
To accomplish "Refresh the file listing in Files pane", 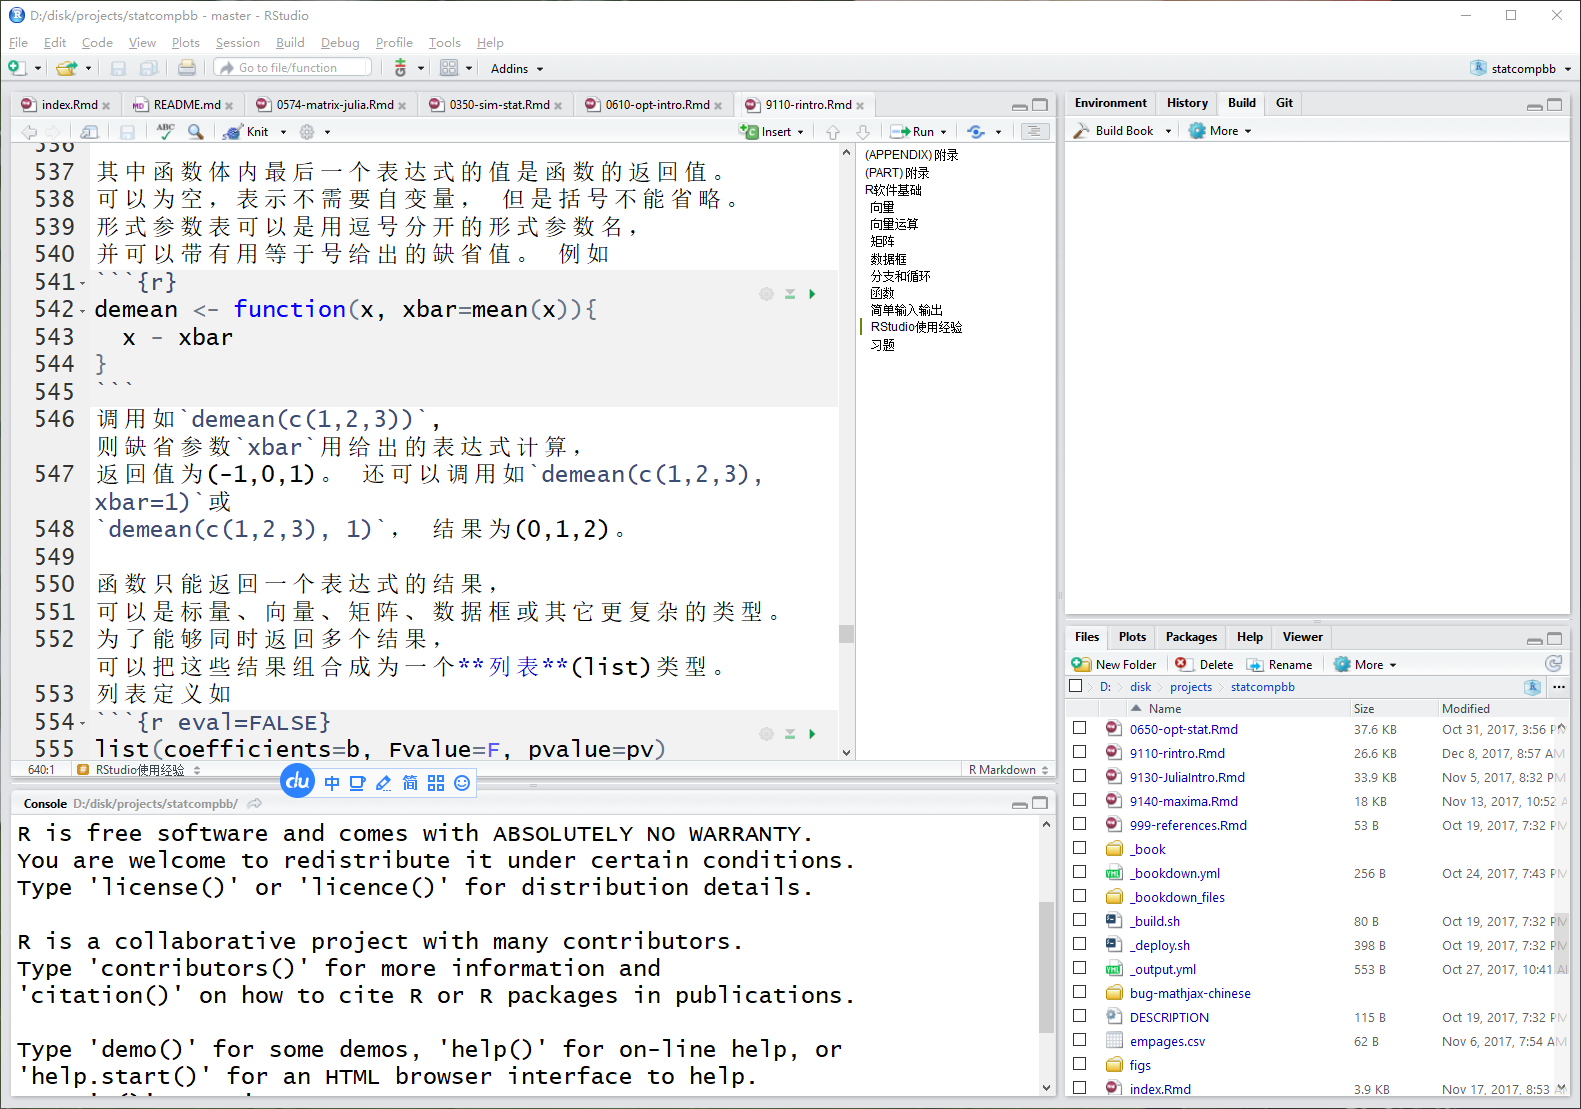I will tap(1553, 664).
